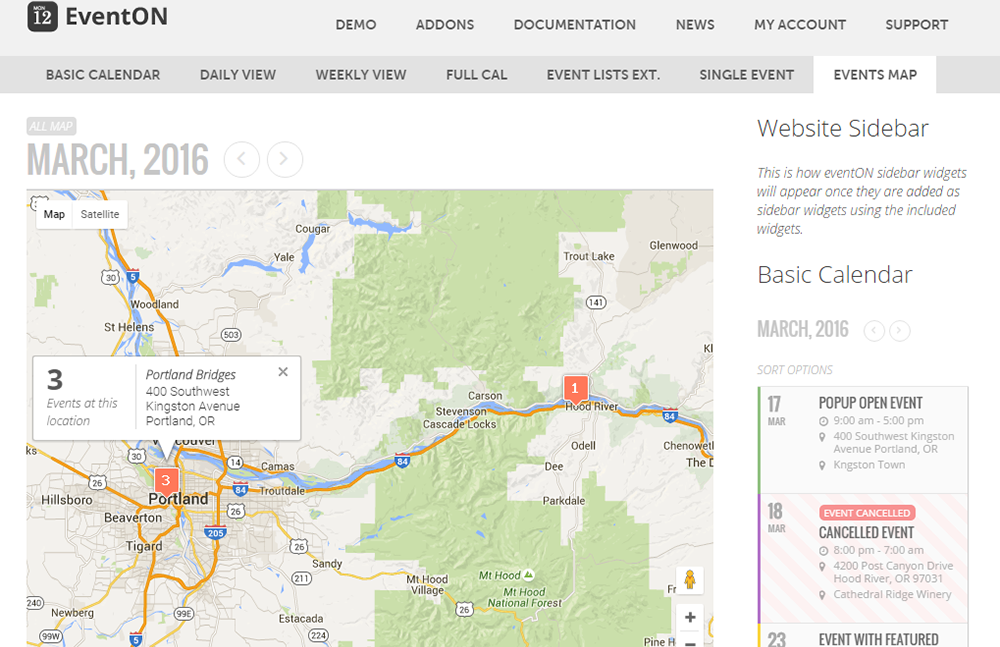The width and height of the screenshot is (1000, 647).
Task: Close the Portland Bridges info popup
Action: 283,371
